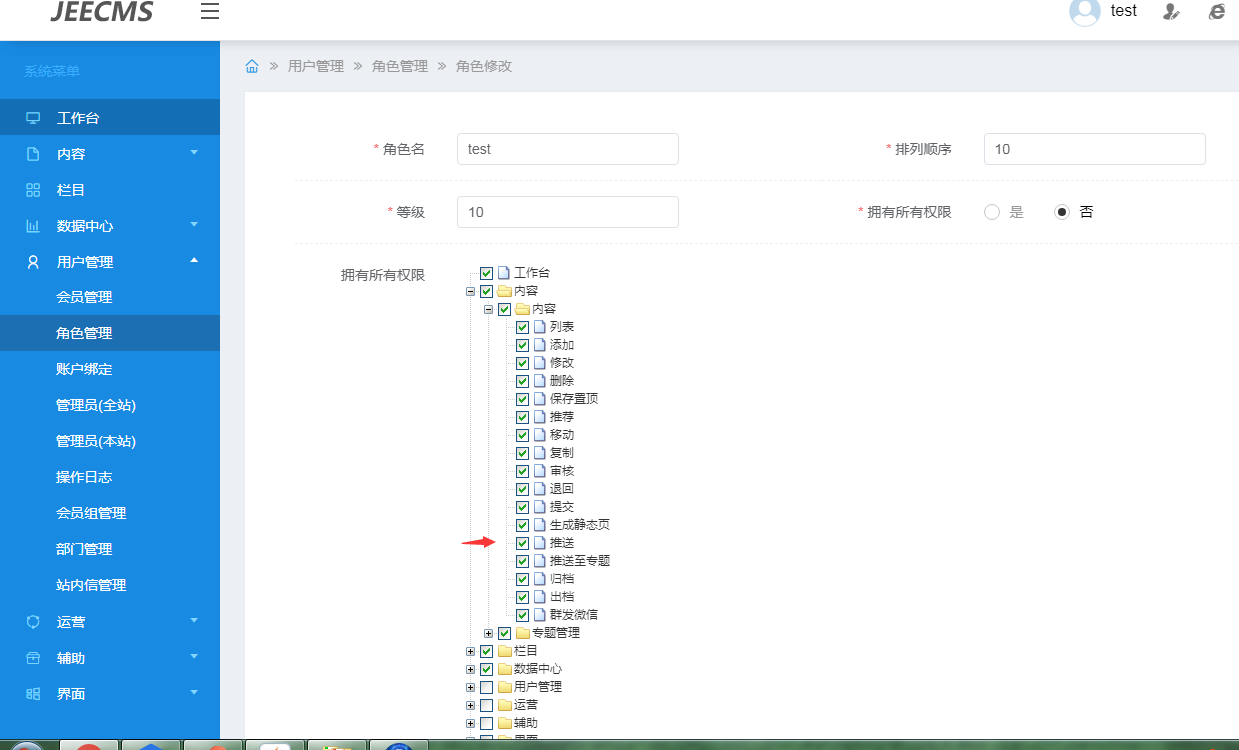The height and width of the screenshot is (750, 1239).
Task: Click the 辅助 toolbox icon in sidebar
Action: (33, 658)
